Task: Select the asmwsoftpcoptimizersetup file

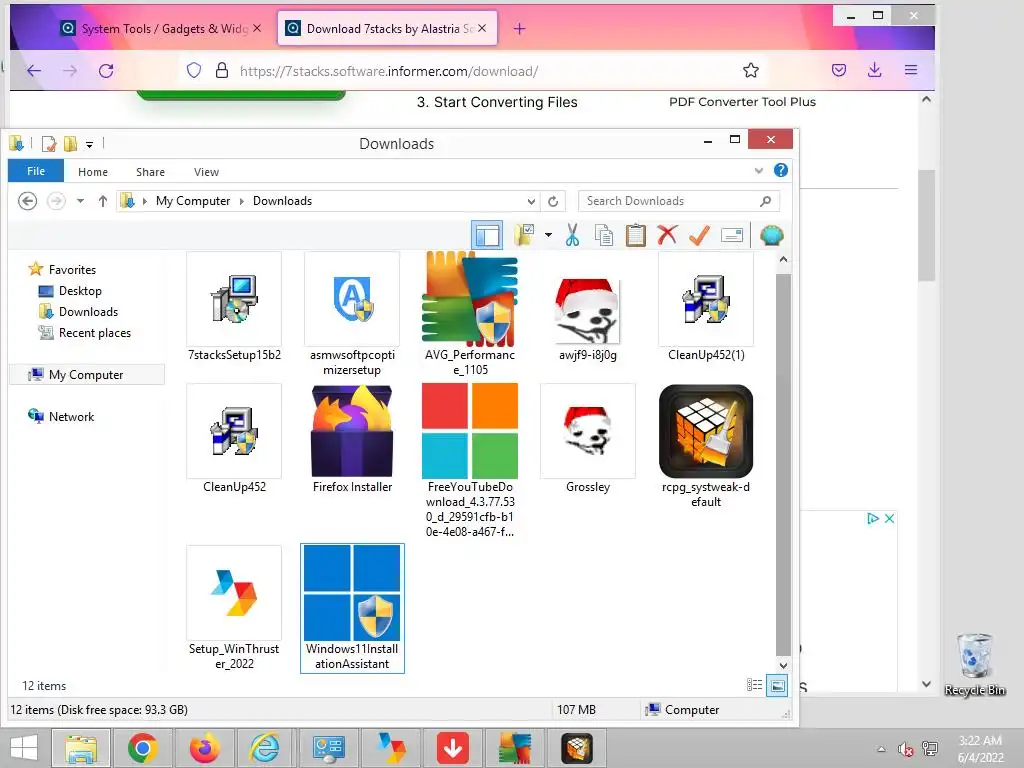Action: click(x=352, y=314)
